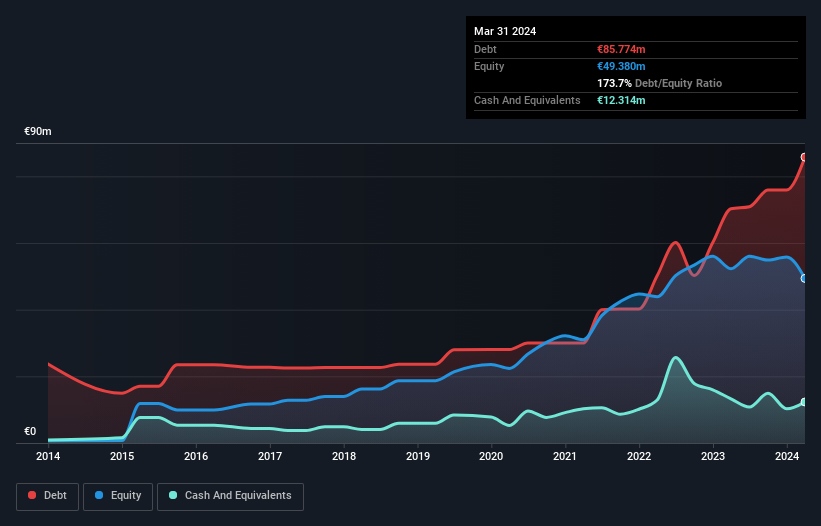The height and width of the screenshot is (526, 821).
Task: Click the 2018 x-axis label
Action: coord(344,456)
